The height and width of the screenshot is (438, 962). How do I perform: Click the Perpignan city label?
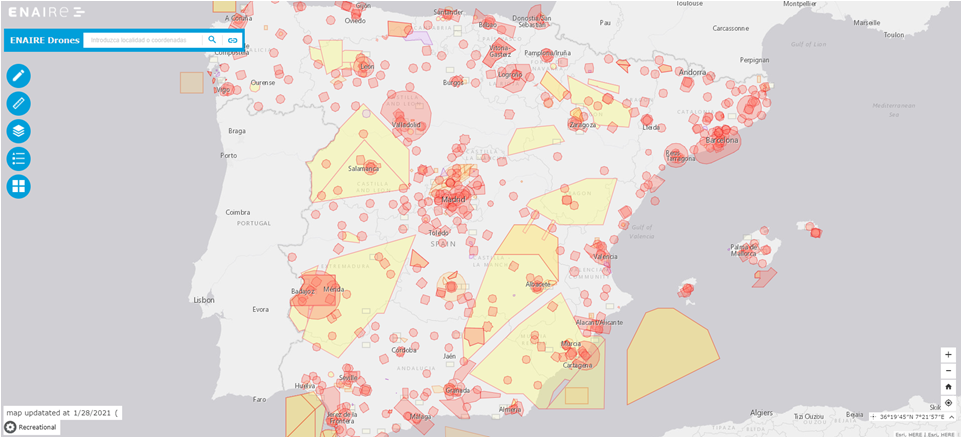coord(755,60)
